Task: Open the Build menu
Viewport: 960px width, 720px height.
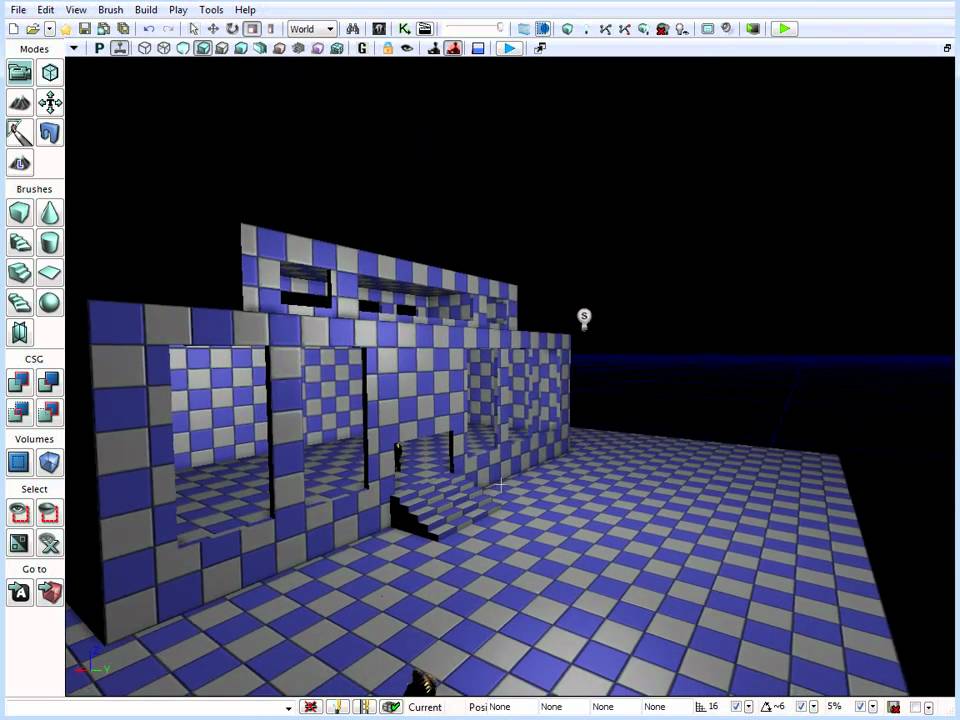Action: coord(146,10)
